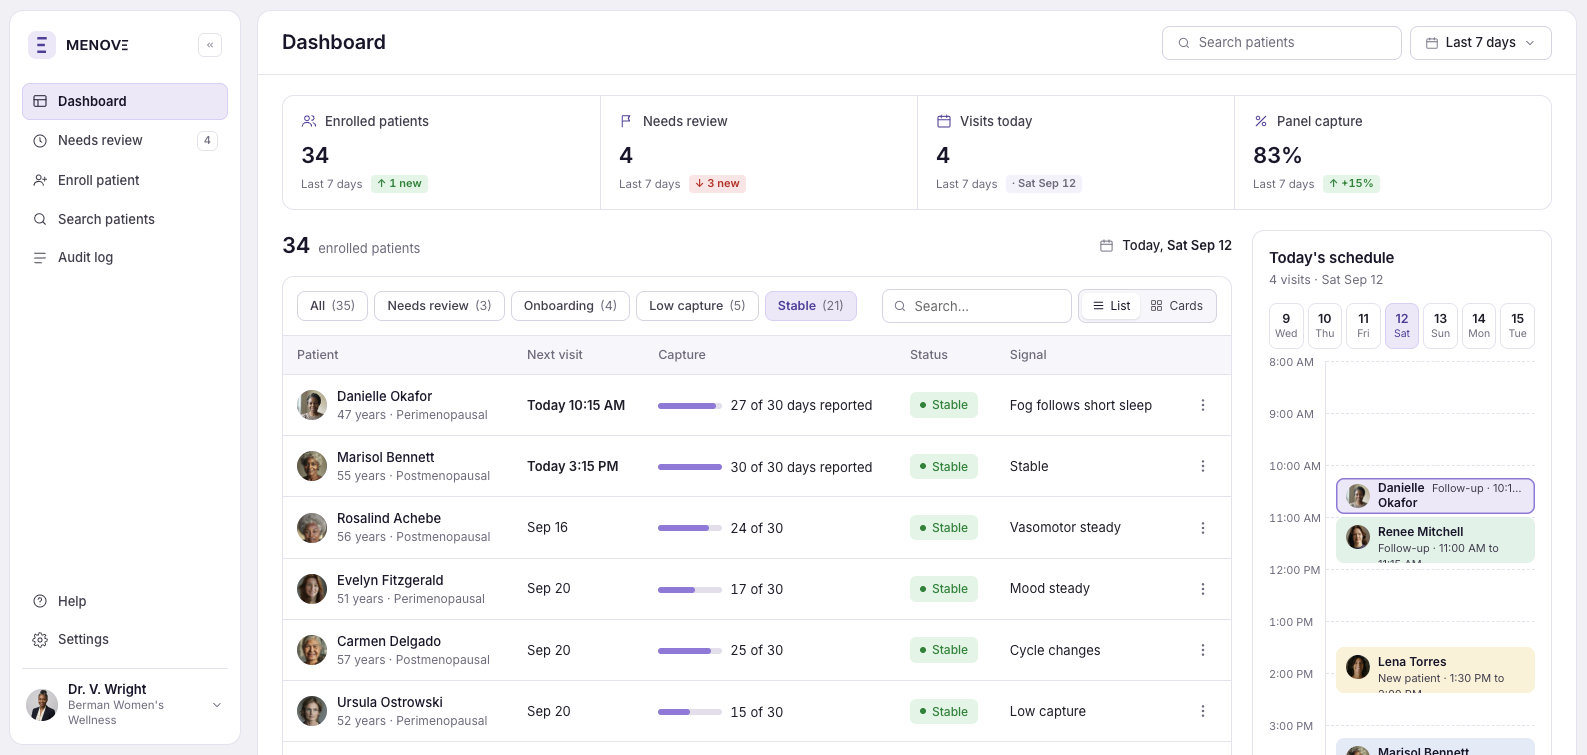Screen dimensions: 1587x755
Task: Collapse the sidebar with the double-chevron button
Action: [210, 45]
